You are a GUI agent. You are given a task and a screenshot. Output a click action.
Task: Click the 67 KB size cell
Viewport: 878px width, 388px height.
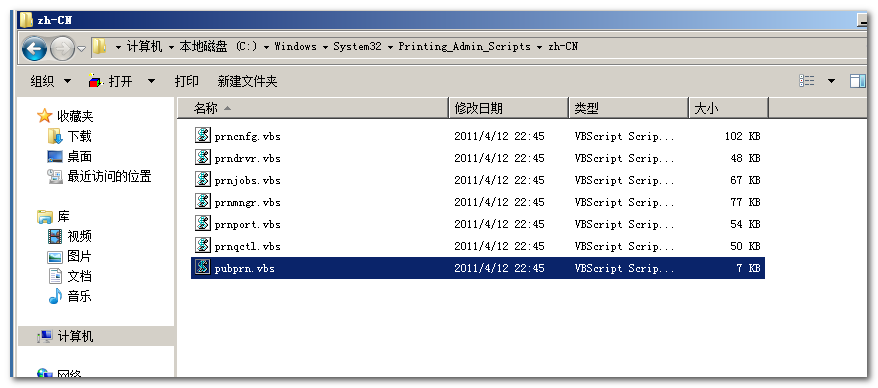pyautogui.click(x=745, y=180)
